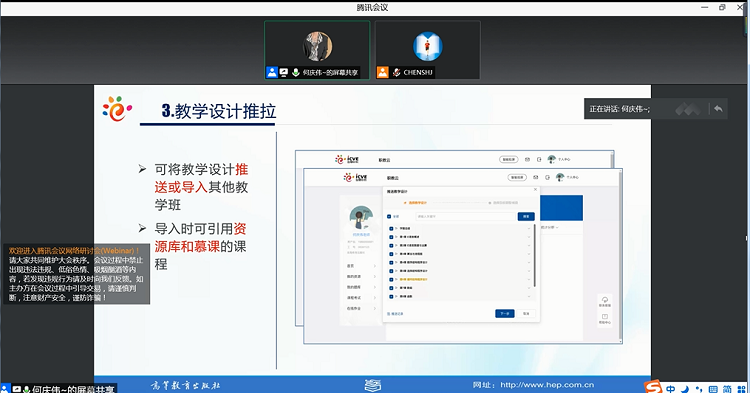Click the header avatar in the back window
The height and width of the screenshot is (393, 750).
[551, 159]
